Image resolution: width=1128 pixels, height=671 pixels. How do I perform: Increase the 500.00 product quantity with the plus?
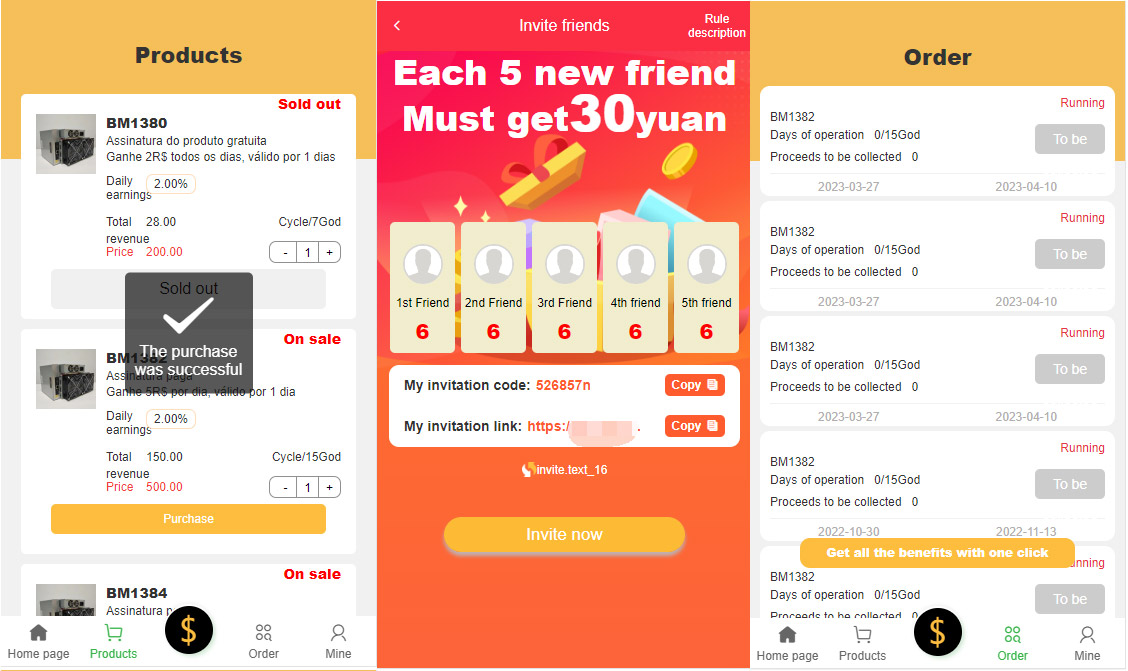coord(329,487)
